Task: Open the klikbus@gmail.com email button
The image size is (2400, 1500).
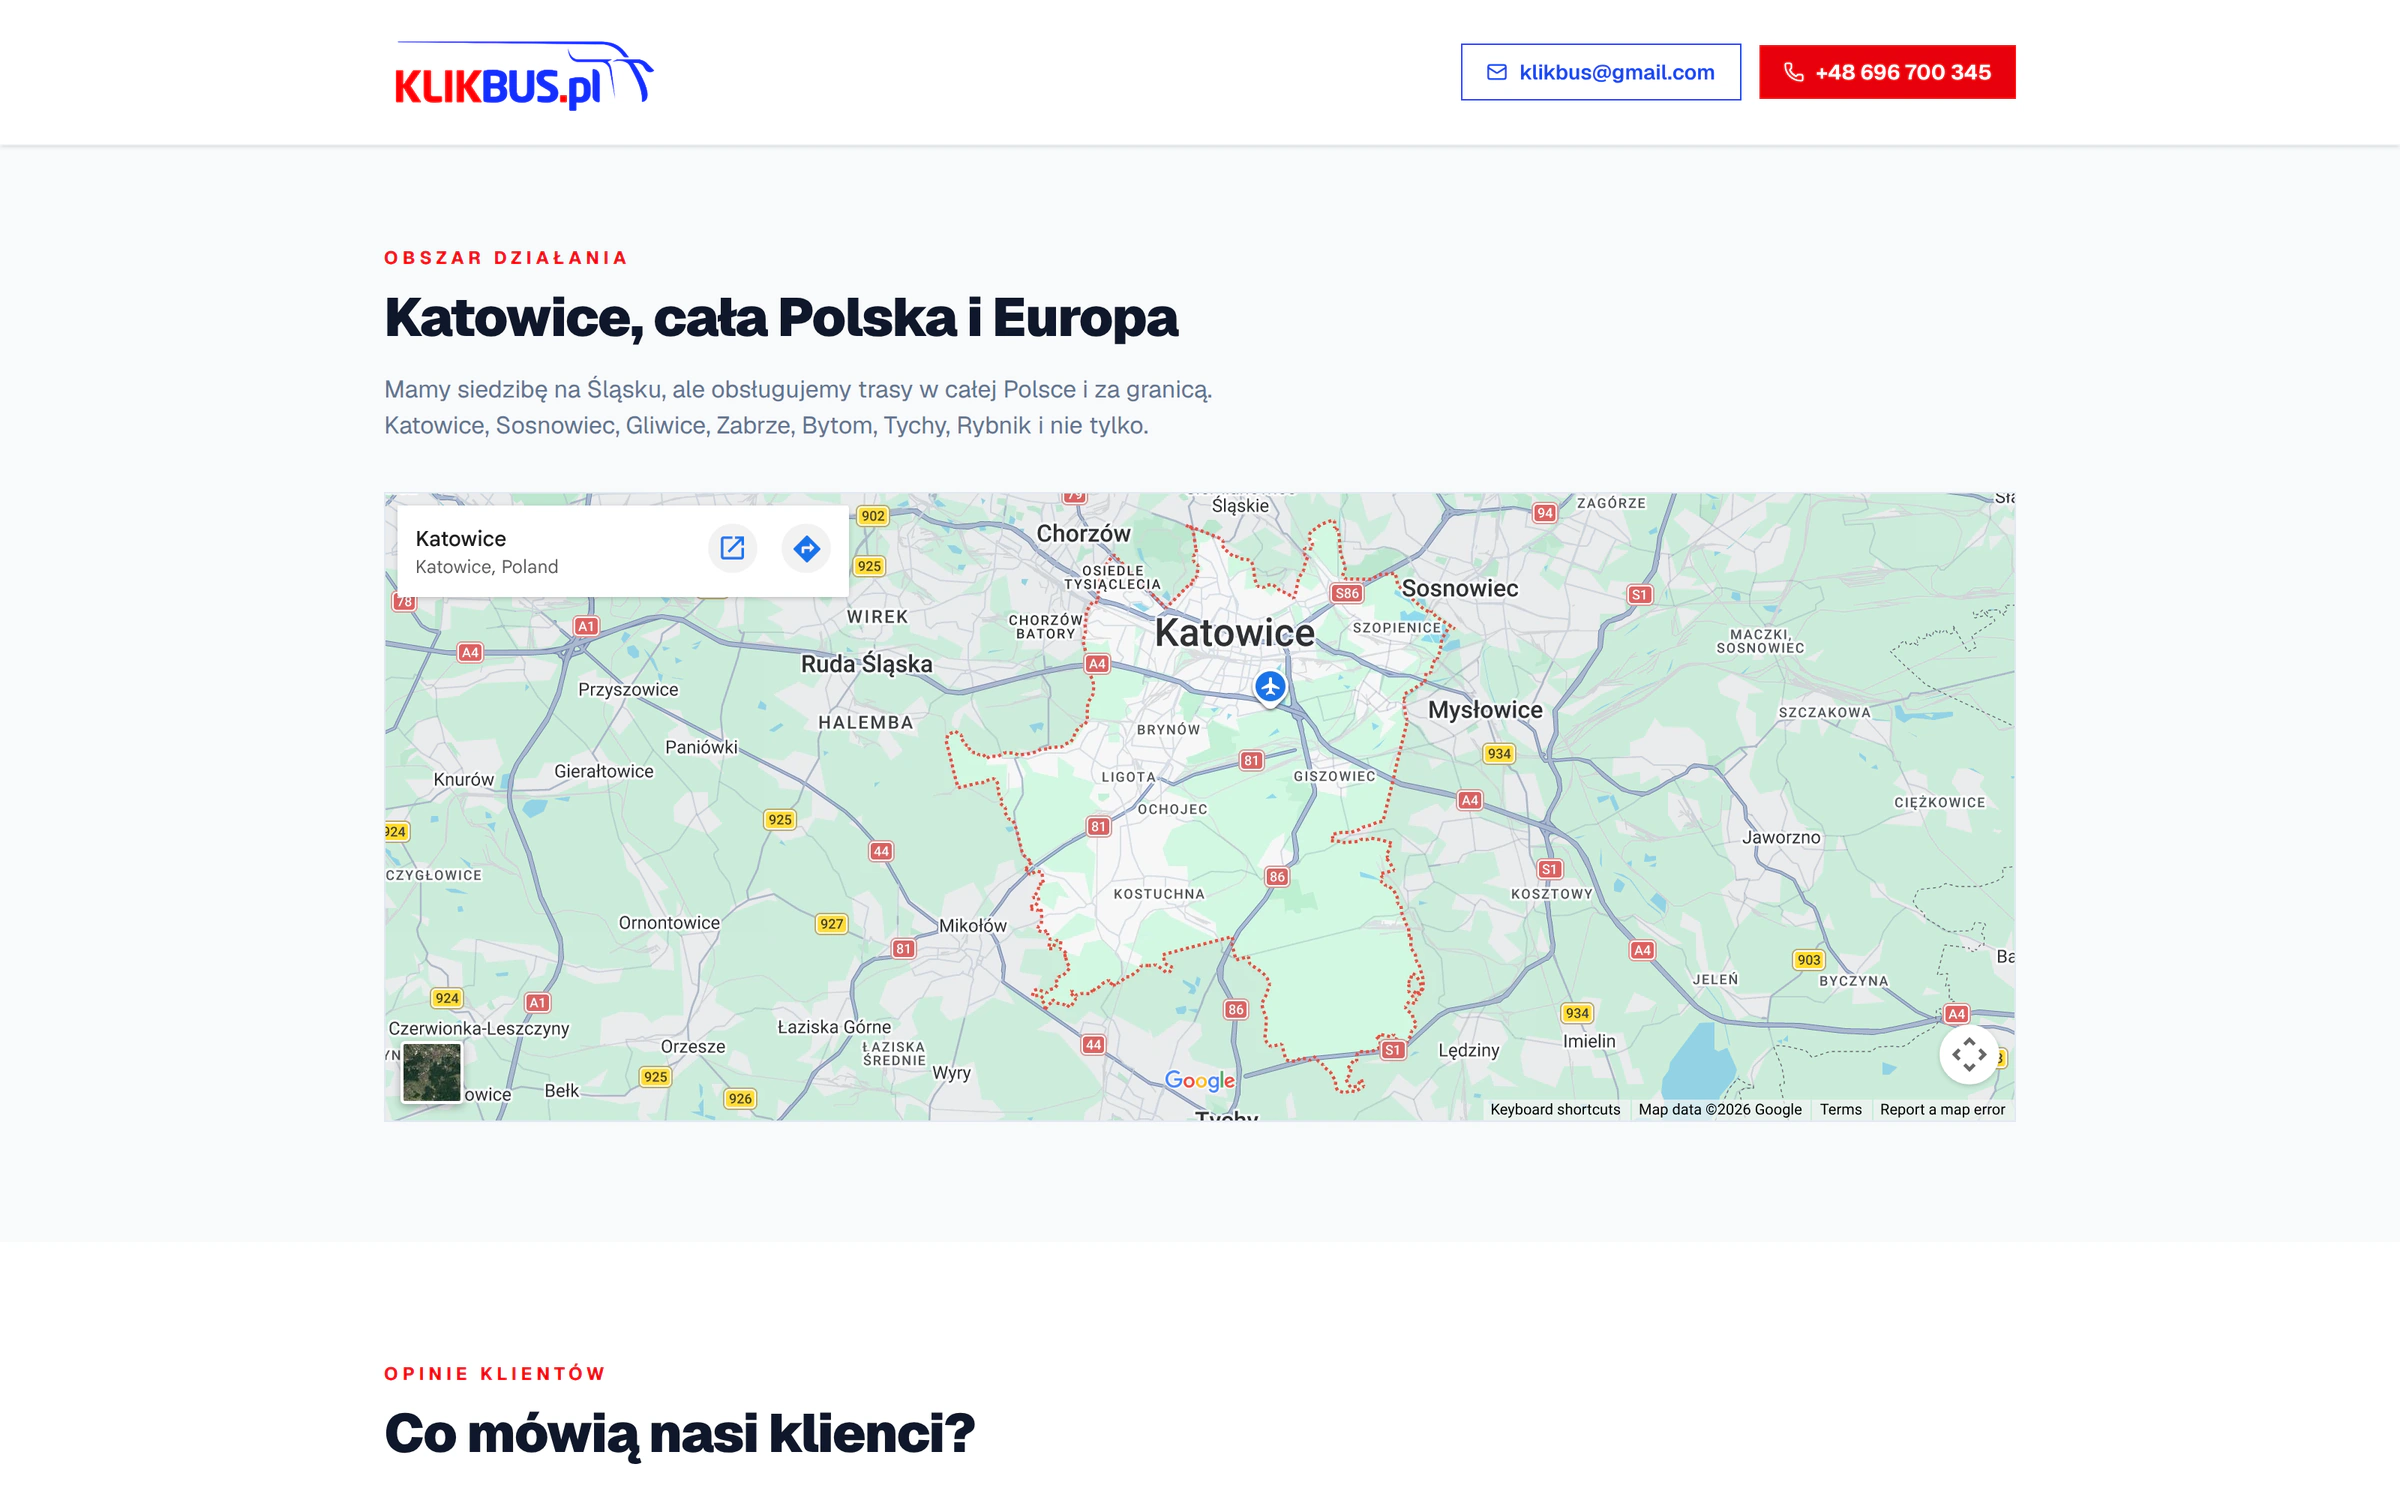Action: [1600, 72]
